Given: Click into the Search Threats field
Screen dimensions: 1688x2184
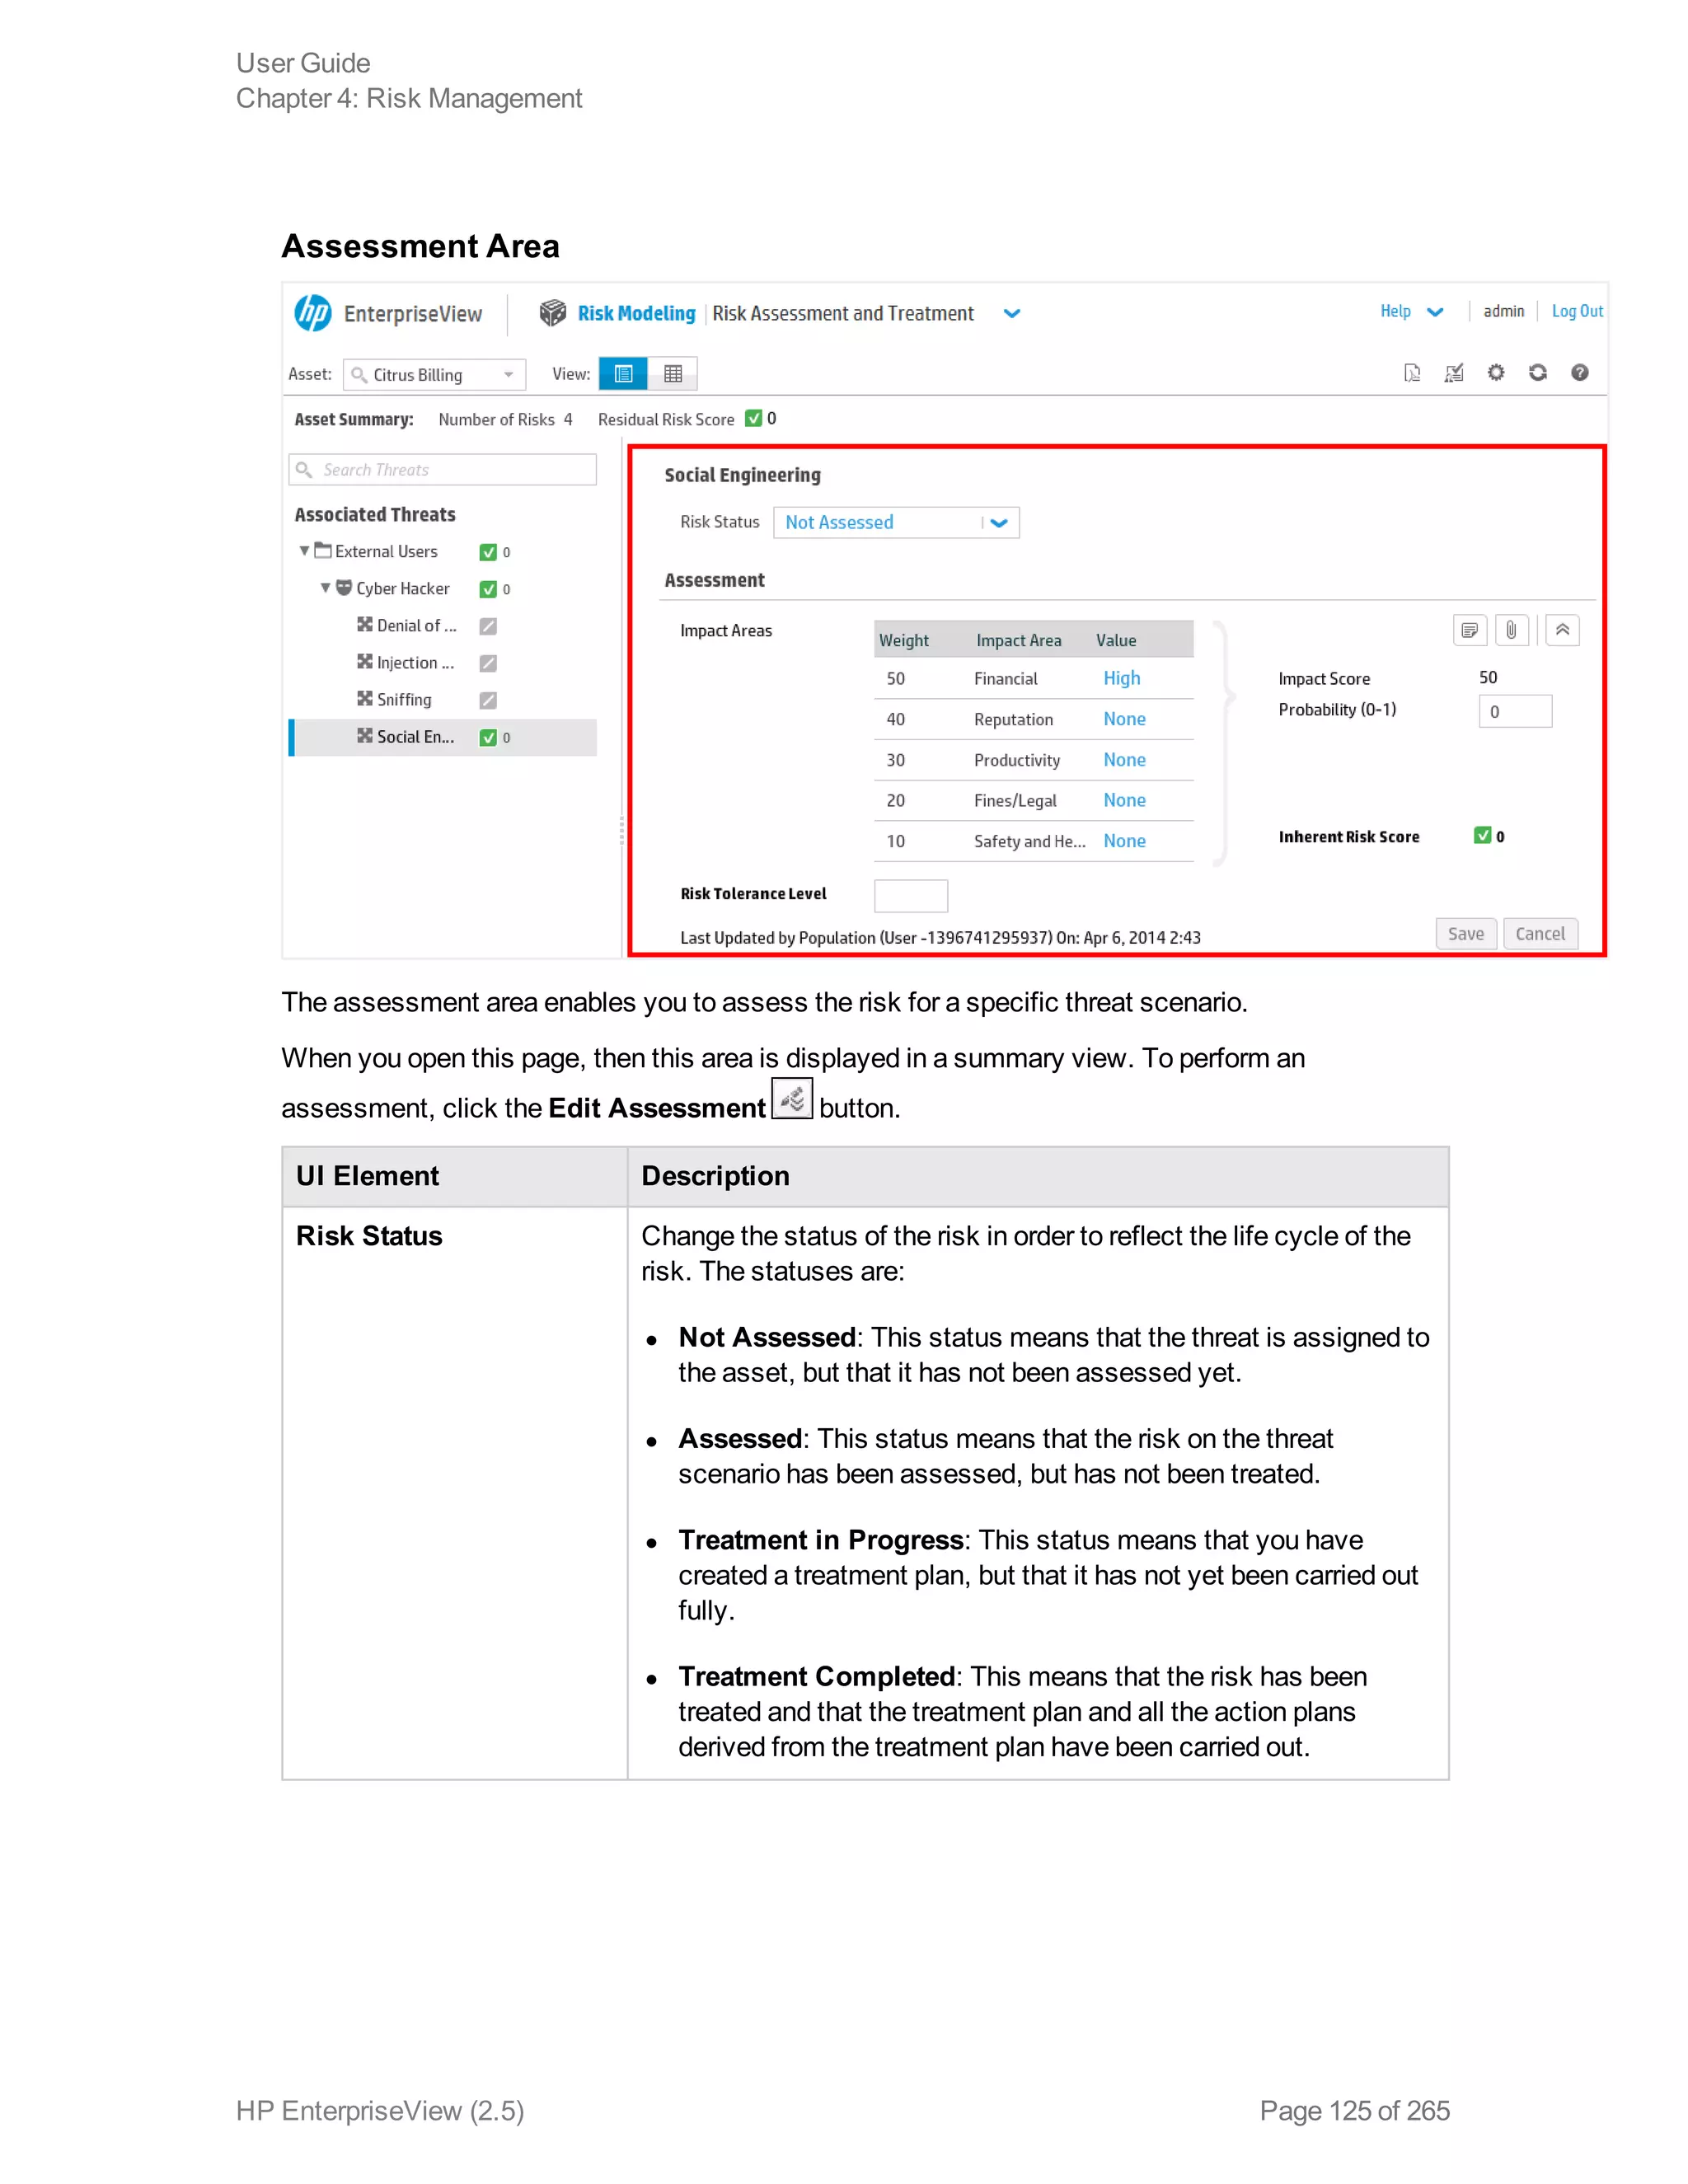Looking at the screenshot, I should click(443, 470).
